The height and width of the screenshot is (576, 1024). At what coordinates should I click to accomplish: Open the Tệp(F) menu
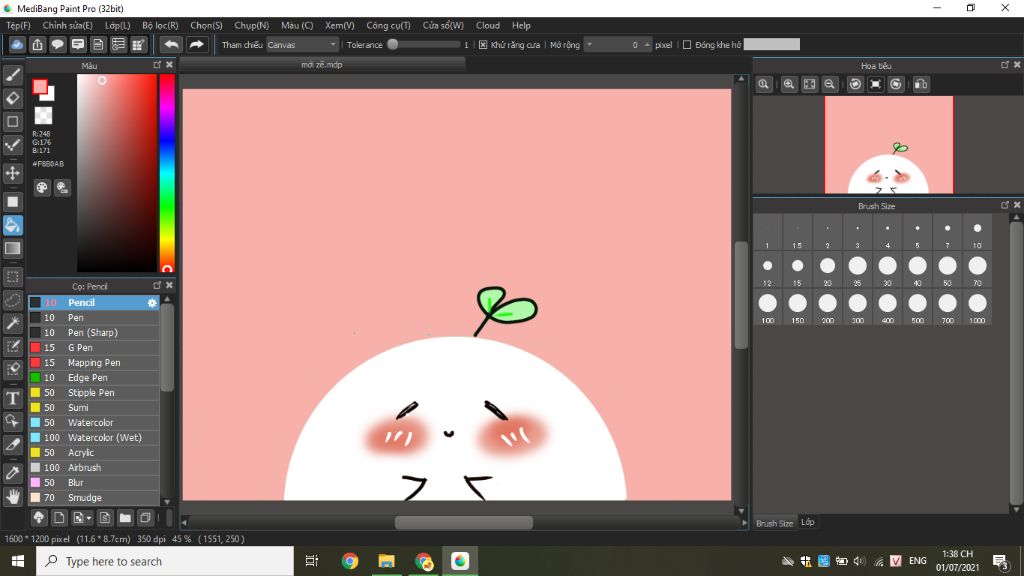tap(18, 25)
